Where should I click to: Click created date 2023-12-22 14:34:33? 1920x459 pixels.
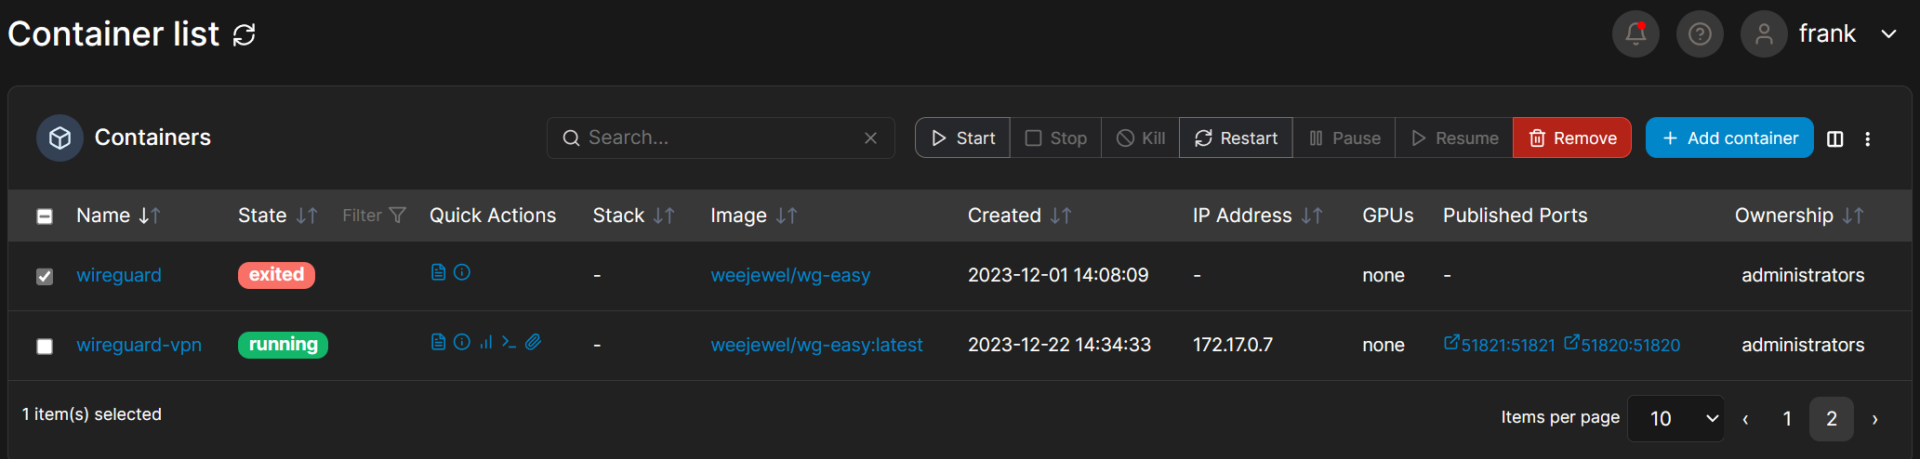point(1059,345)
